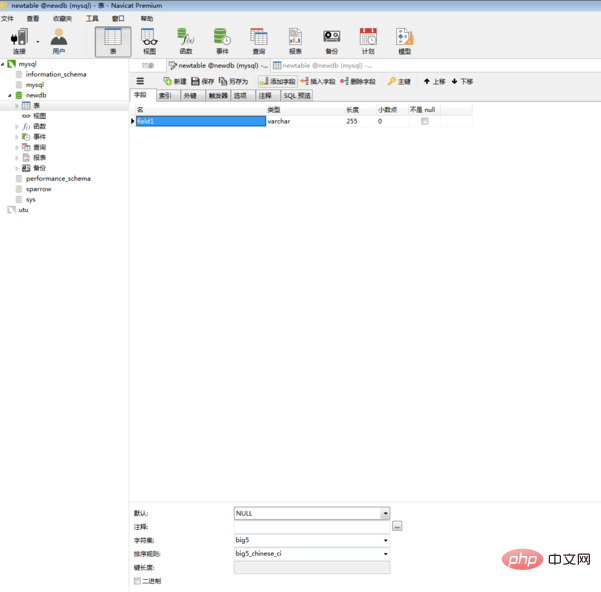Viewport: 601px width, 592px height.
Task: Open the Backup (备份) toolbar icon
Action: click(x=332, y=41)
